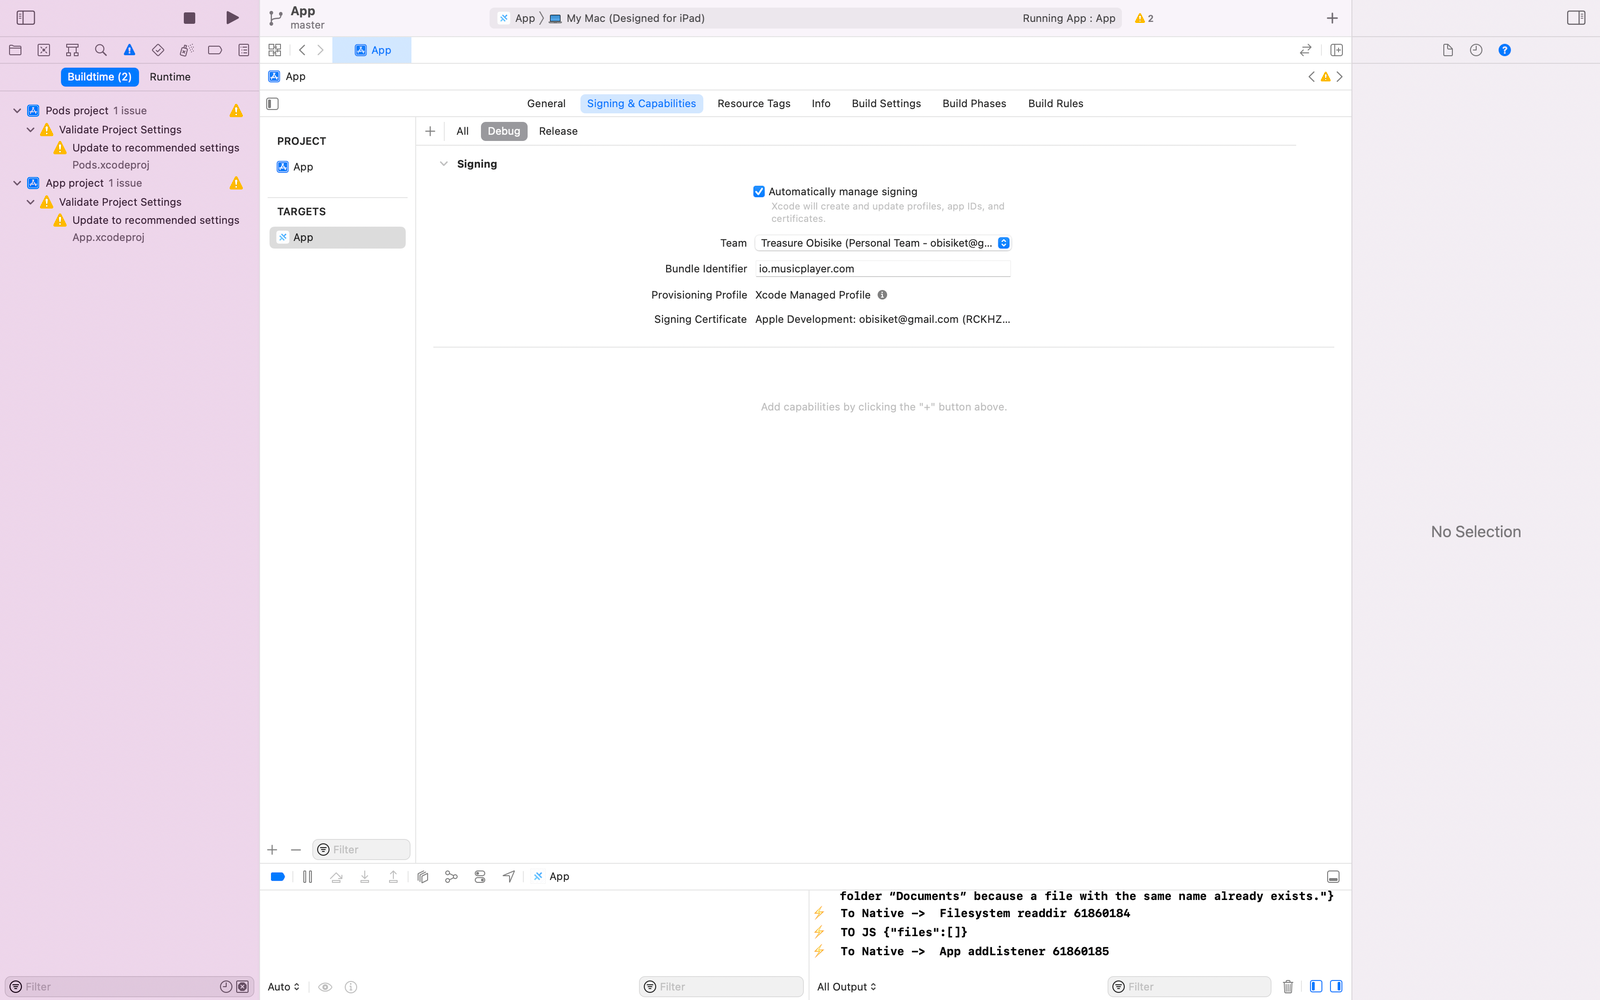Toggle the inspectors panel on the right
The height and width of the screenshot is (1000, 1600).
click(1576, 18)
